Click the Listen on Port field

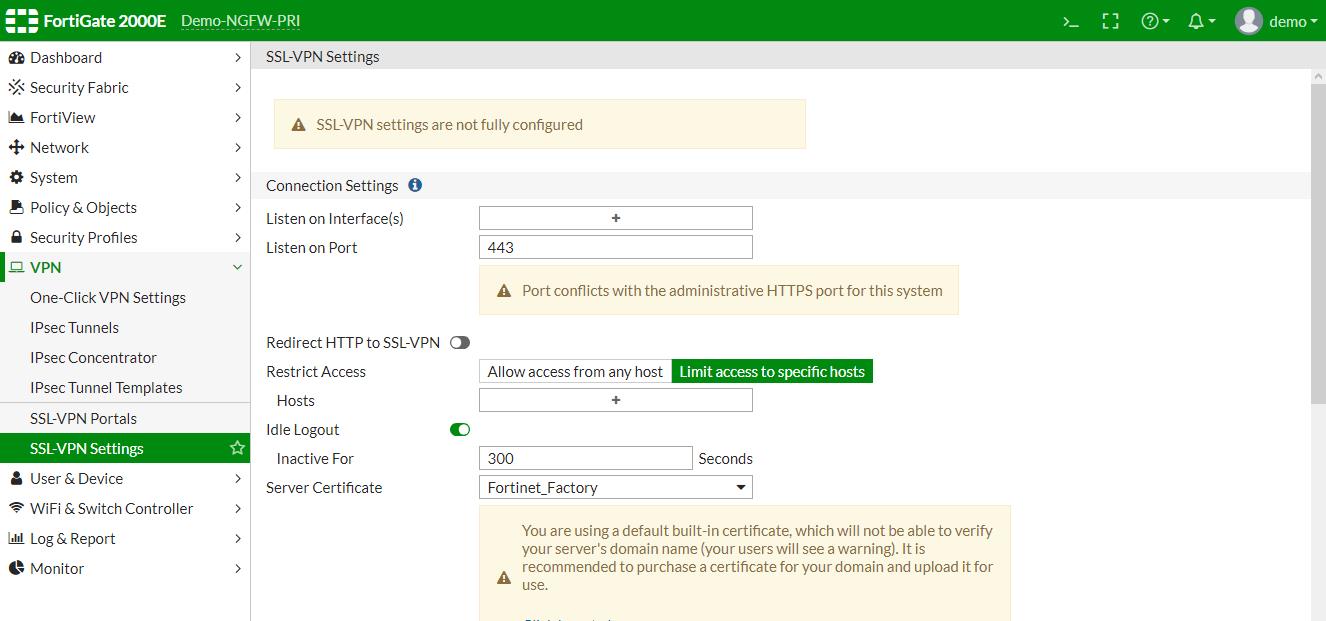(615, 247)
